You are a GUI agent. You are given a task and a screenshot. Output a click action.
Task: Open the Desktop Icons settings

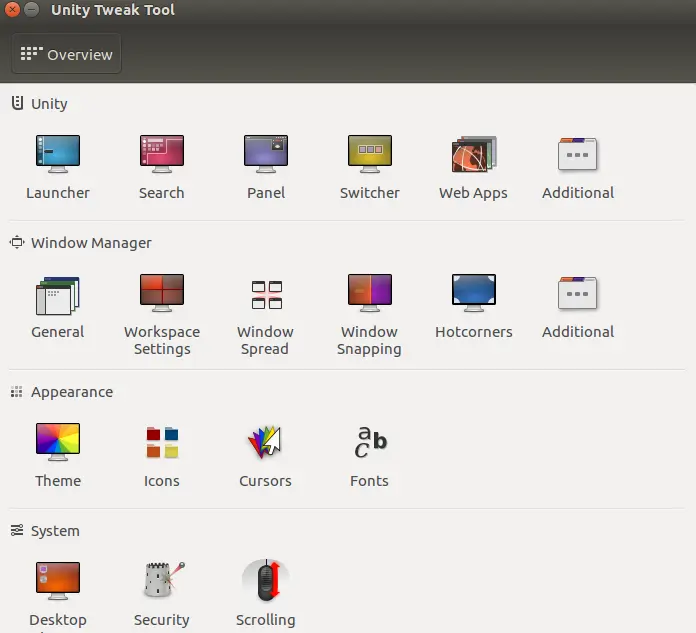point(58,581)
